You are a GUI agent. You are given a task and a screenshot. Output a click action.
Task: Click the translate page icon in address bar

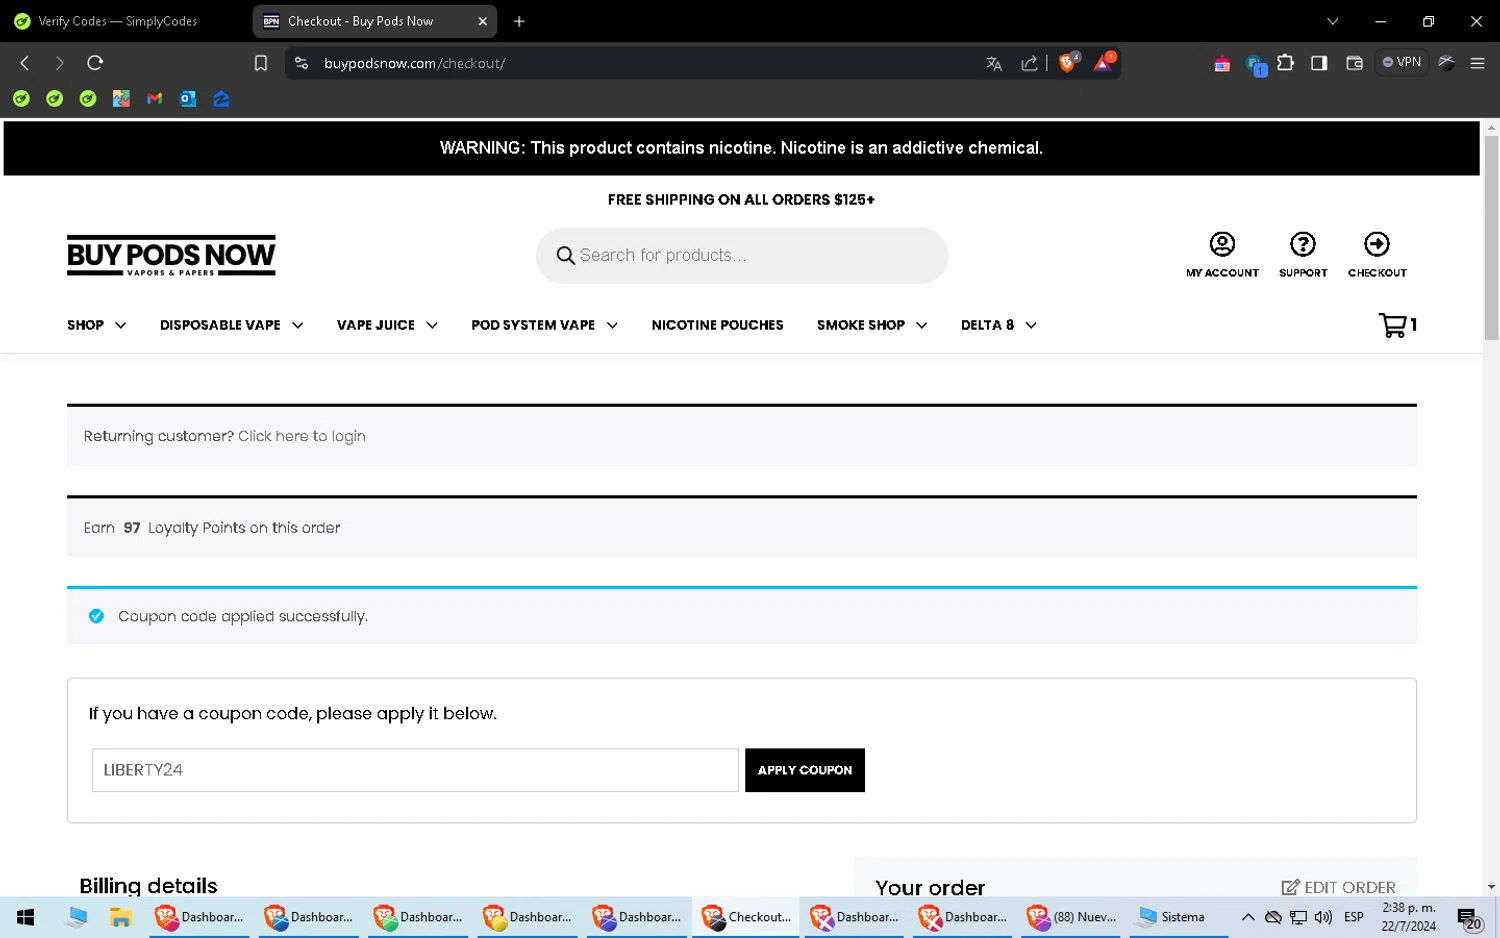994,63
